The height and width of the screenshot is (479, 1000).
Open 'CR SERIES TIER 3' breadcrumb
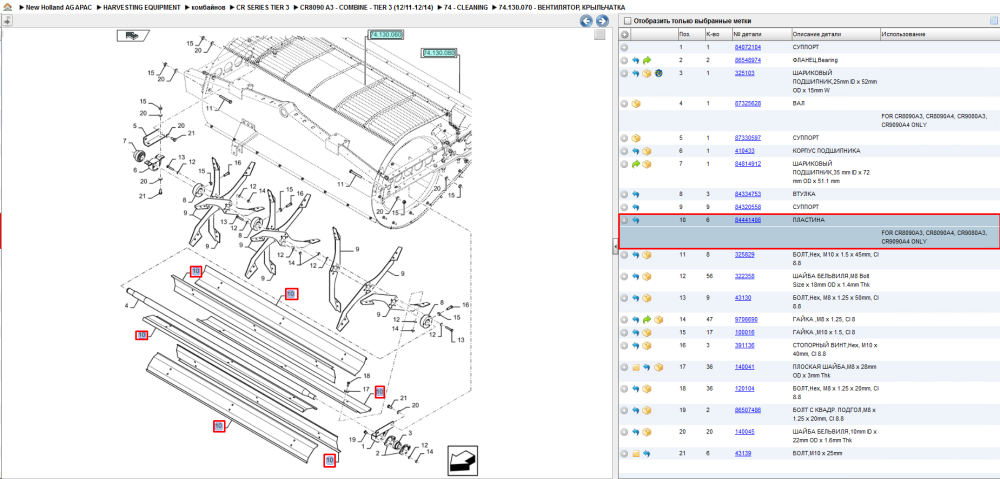(x=263, y=6)
